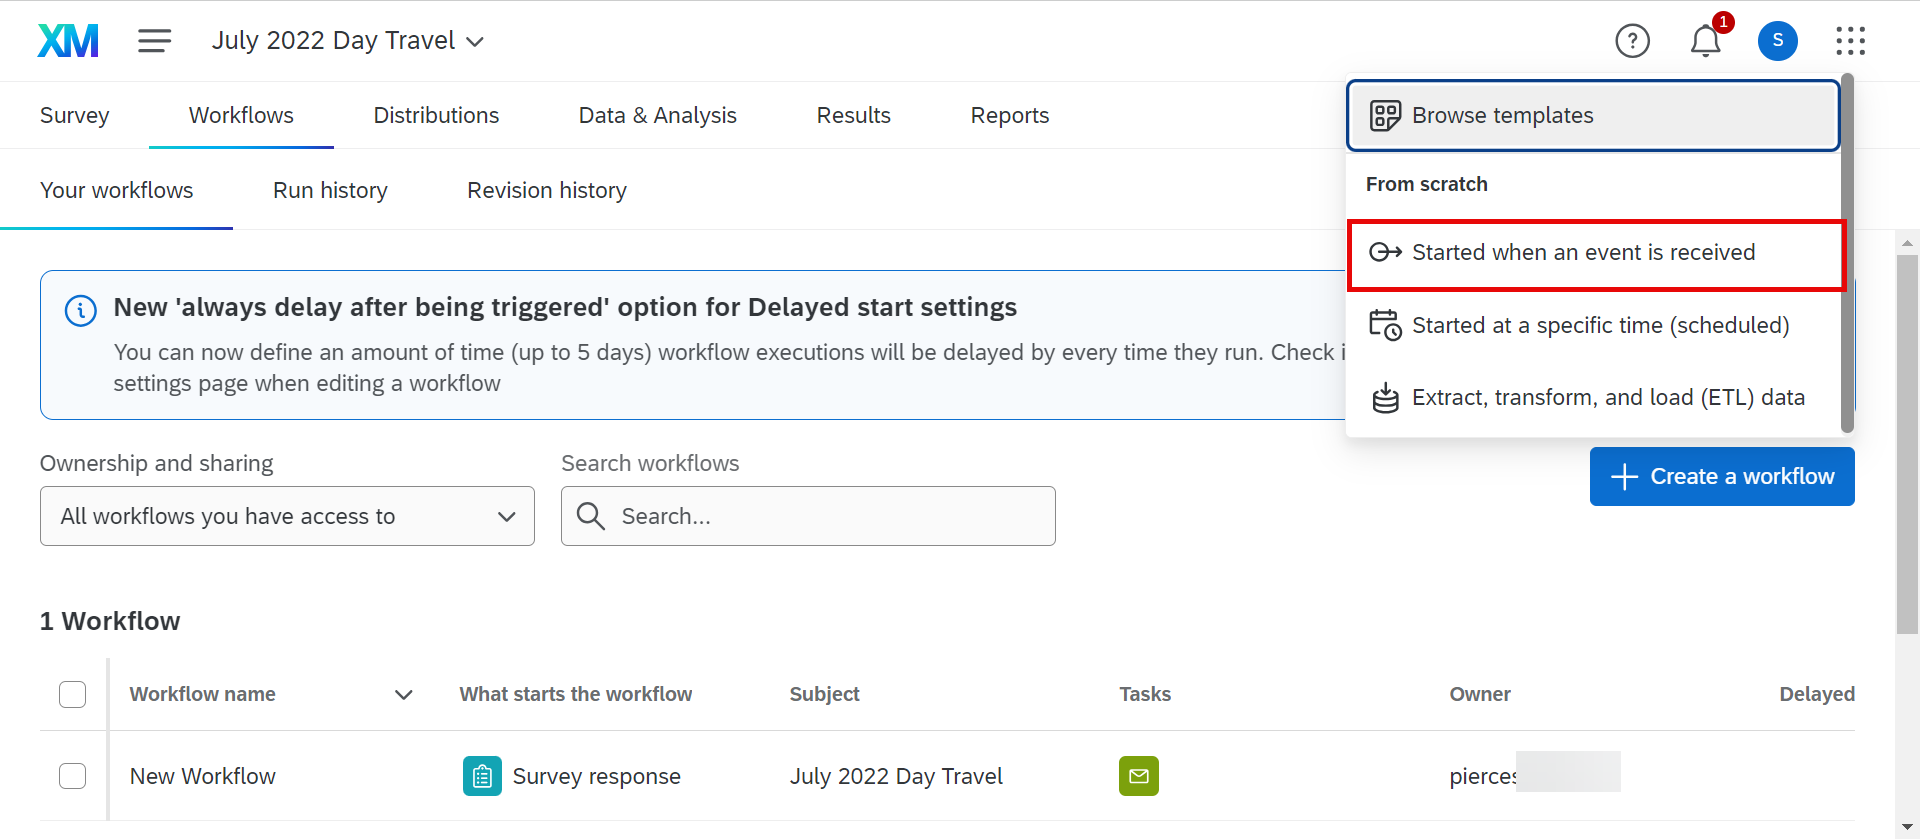Select Browse templates option
The width and height of the screenshot is (1920, 839).
1592,116
